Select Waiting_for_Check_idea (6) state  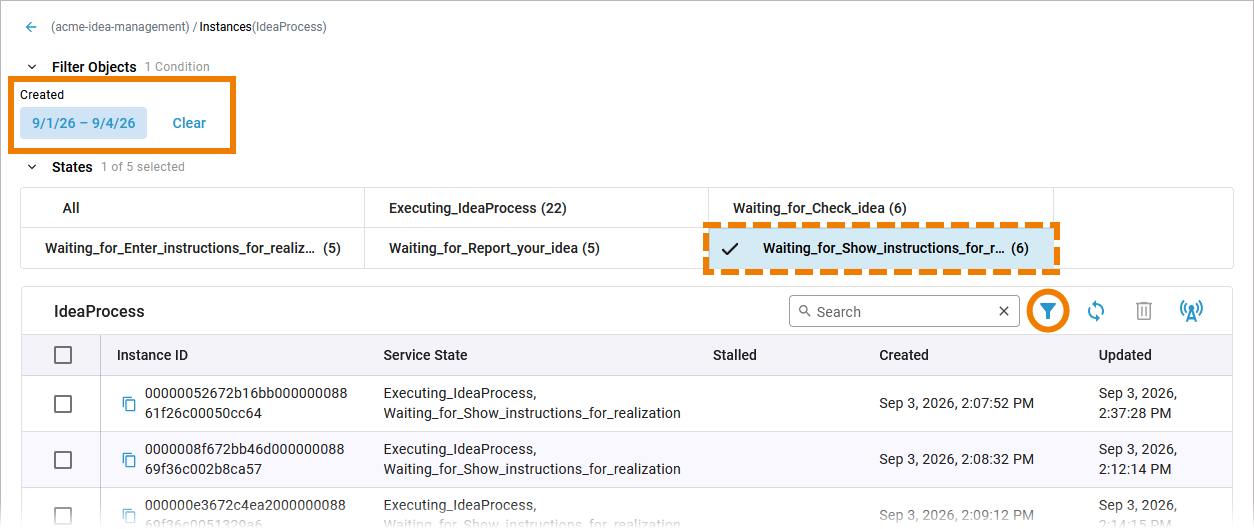[x=880, y=208]
